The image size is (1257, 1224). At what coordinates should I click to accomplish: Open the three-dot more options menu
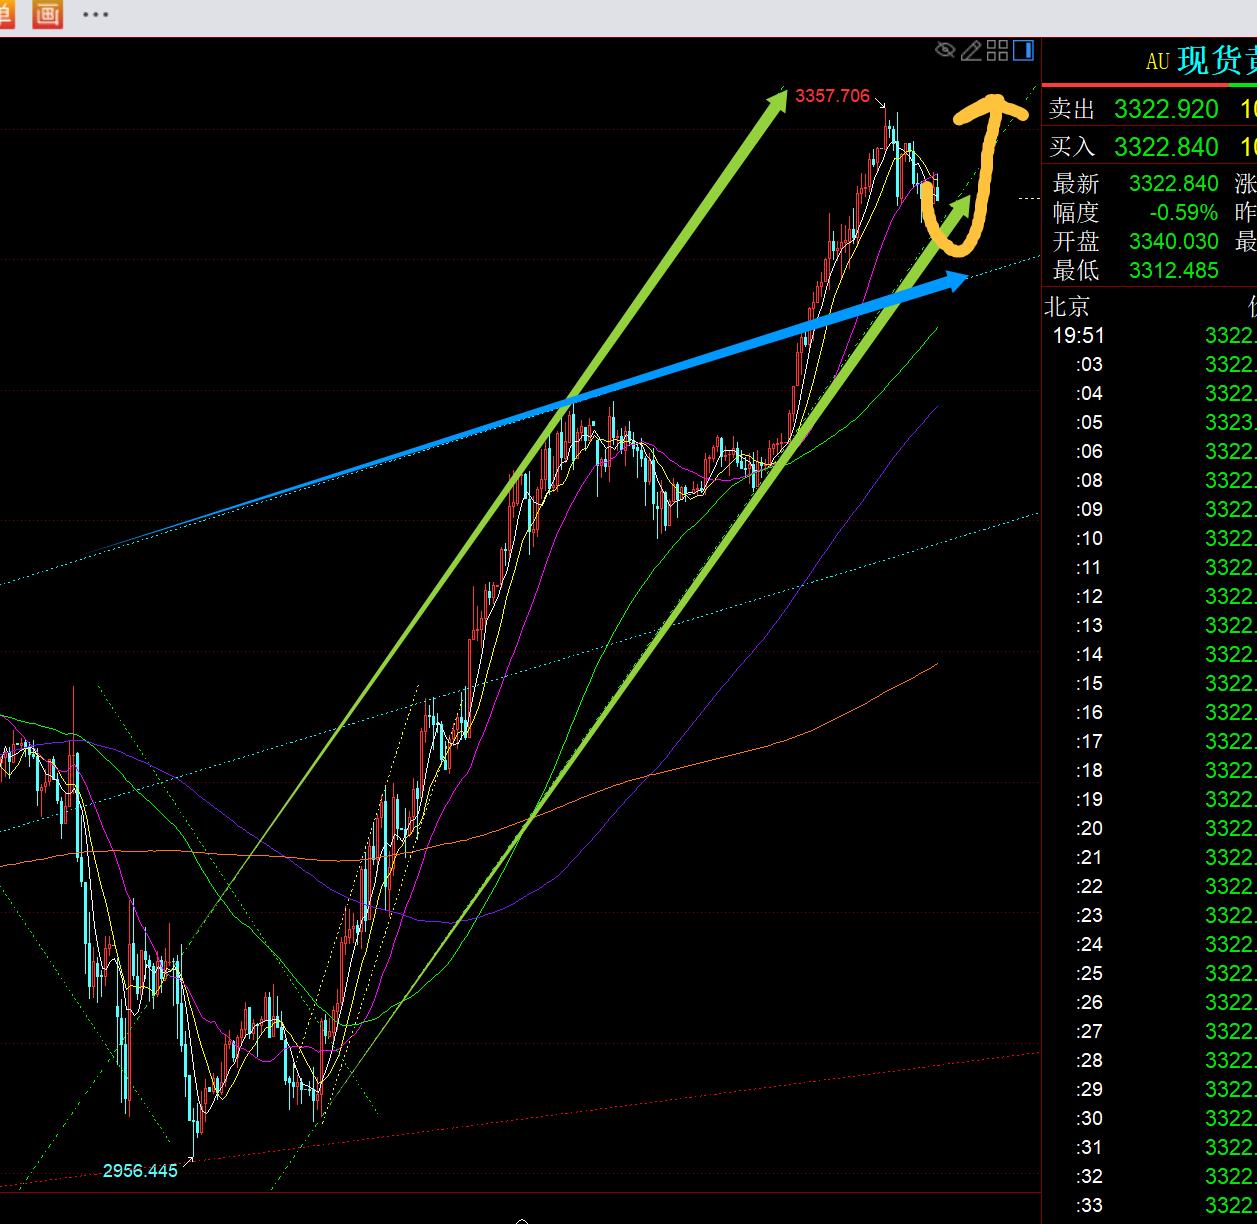coord(96,15)
